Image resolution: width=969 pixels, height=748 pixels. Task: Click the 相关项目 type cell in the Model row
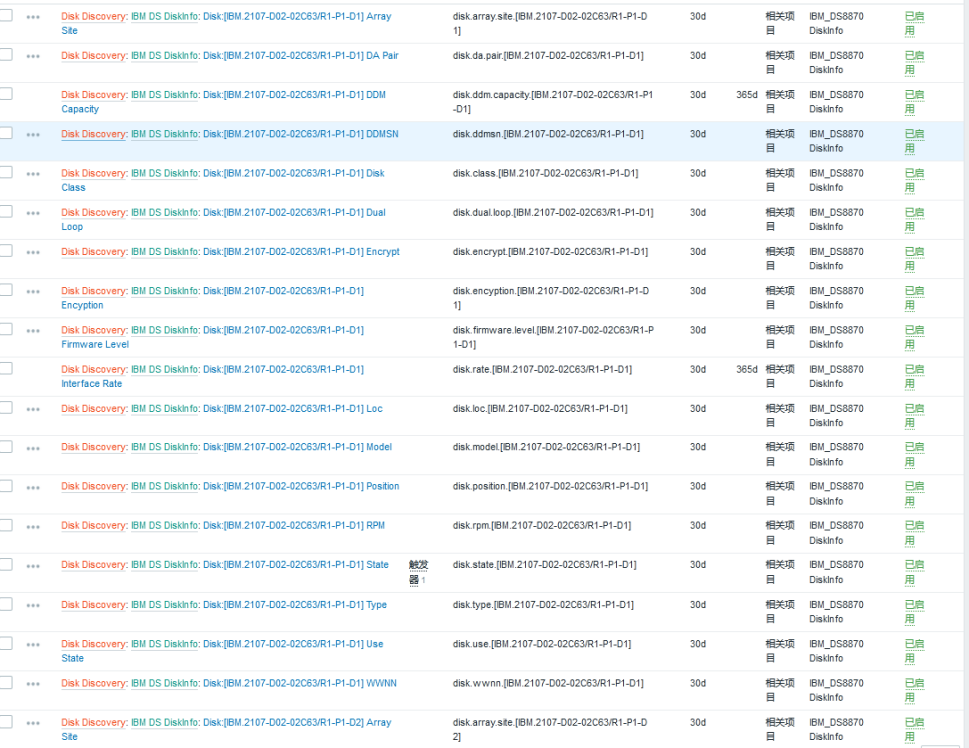point(780,454)
